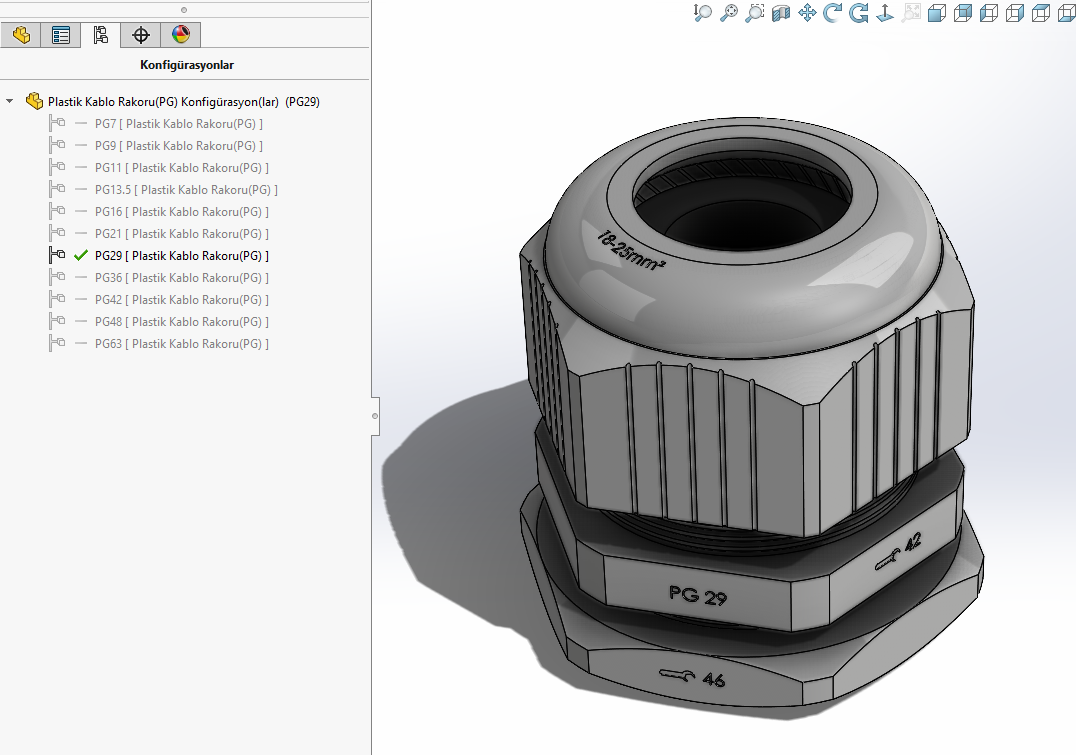Click the active PG29 configuration

tap(181, 256)
